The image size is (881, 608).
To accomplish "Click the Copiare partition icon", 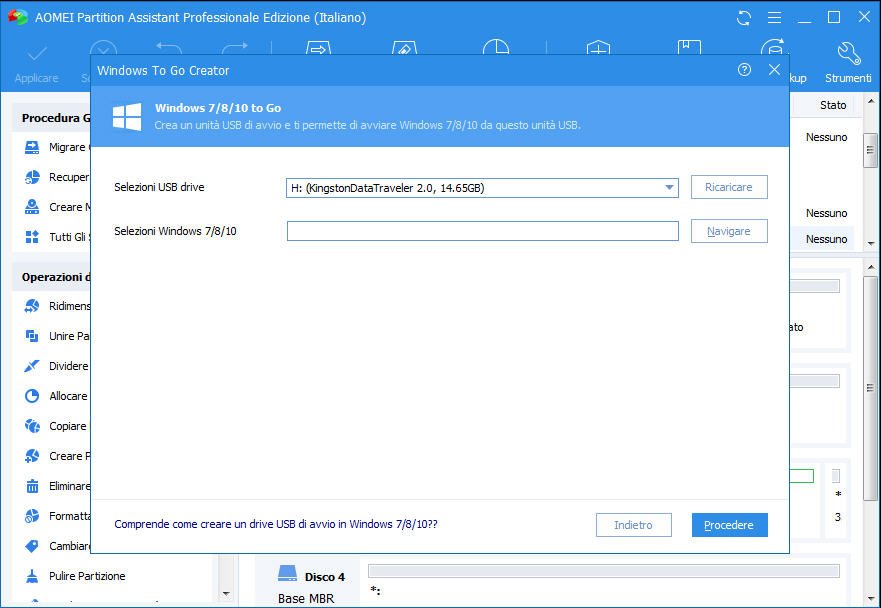I will click(32, 426).
